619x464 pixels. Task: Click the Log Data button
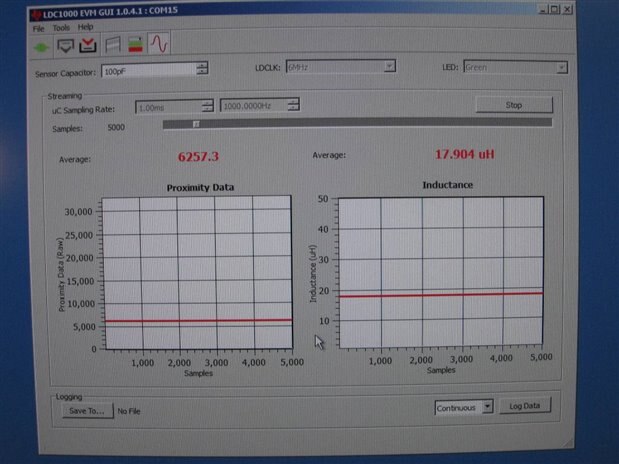click(524, 406)
